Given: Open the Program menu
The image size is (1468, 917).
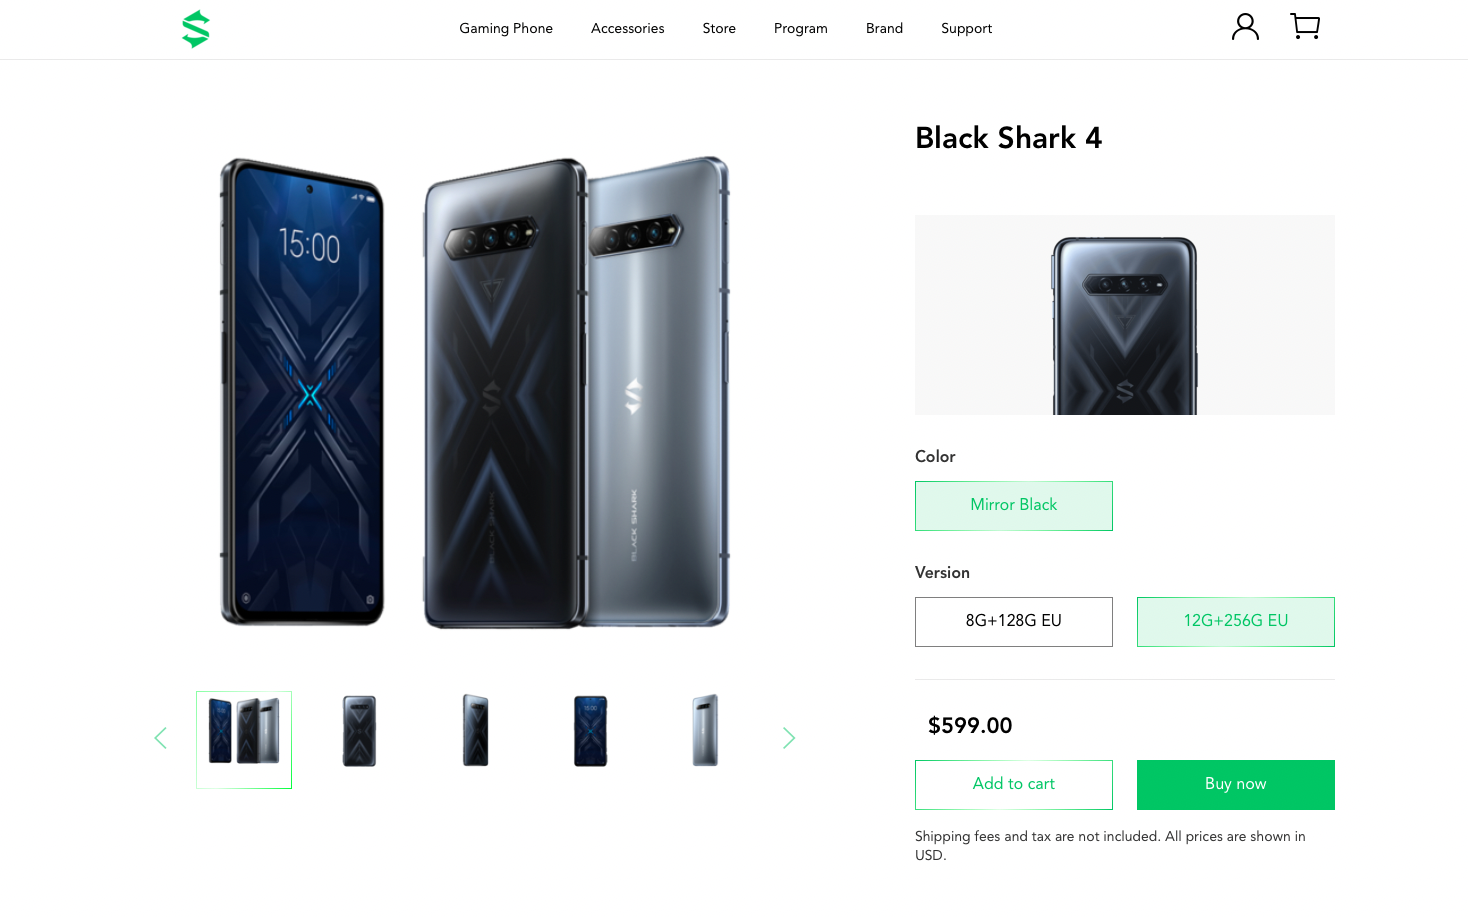Looking at the screenshot, I should point(800,28).
